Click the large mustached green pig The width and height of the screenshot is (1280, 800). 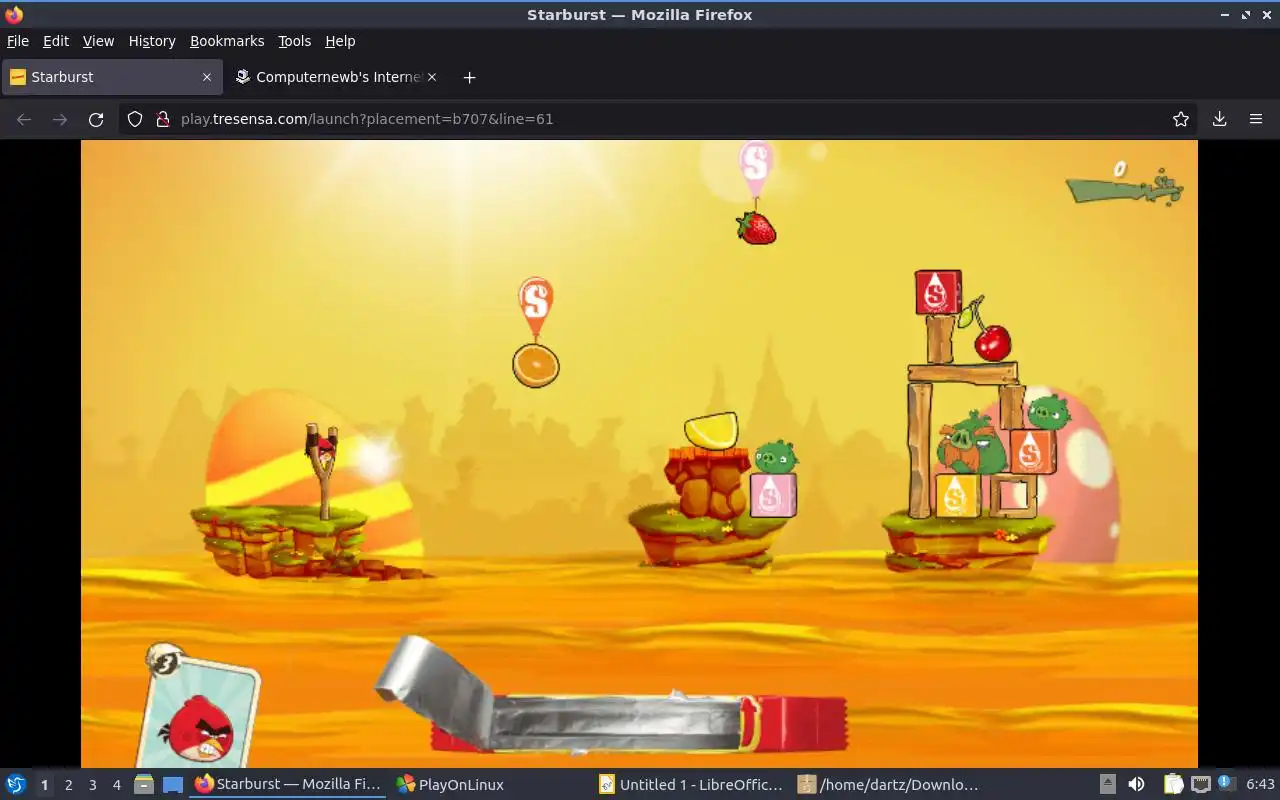[972, 445]
